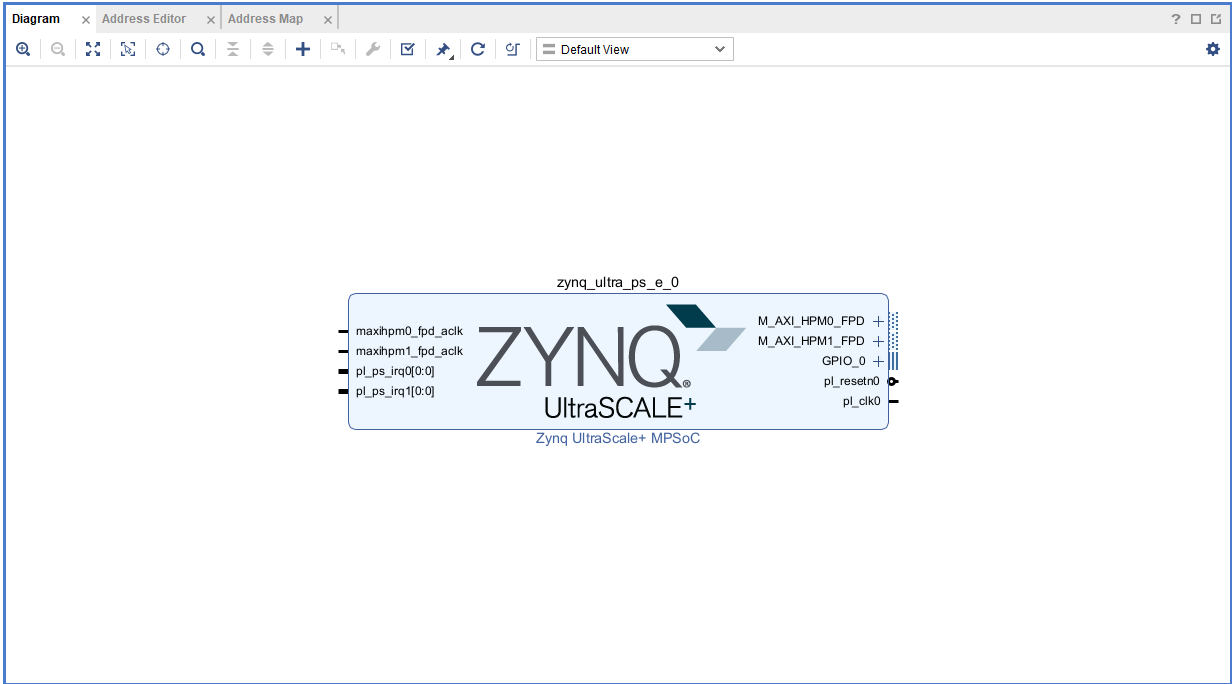Toggle the pin blocks toolbar icon
This screenshot has height=684, width=1232.
(x=443, y=49)
